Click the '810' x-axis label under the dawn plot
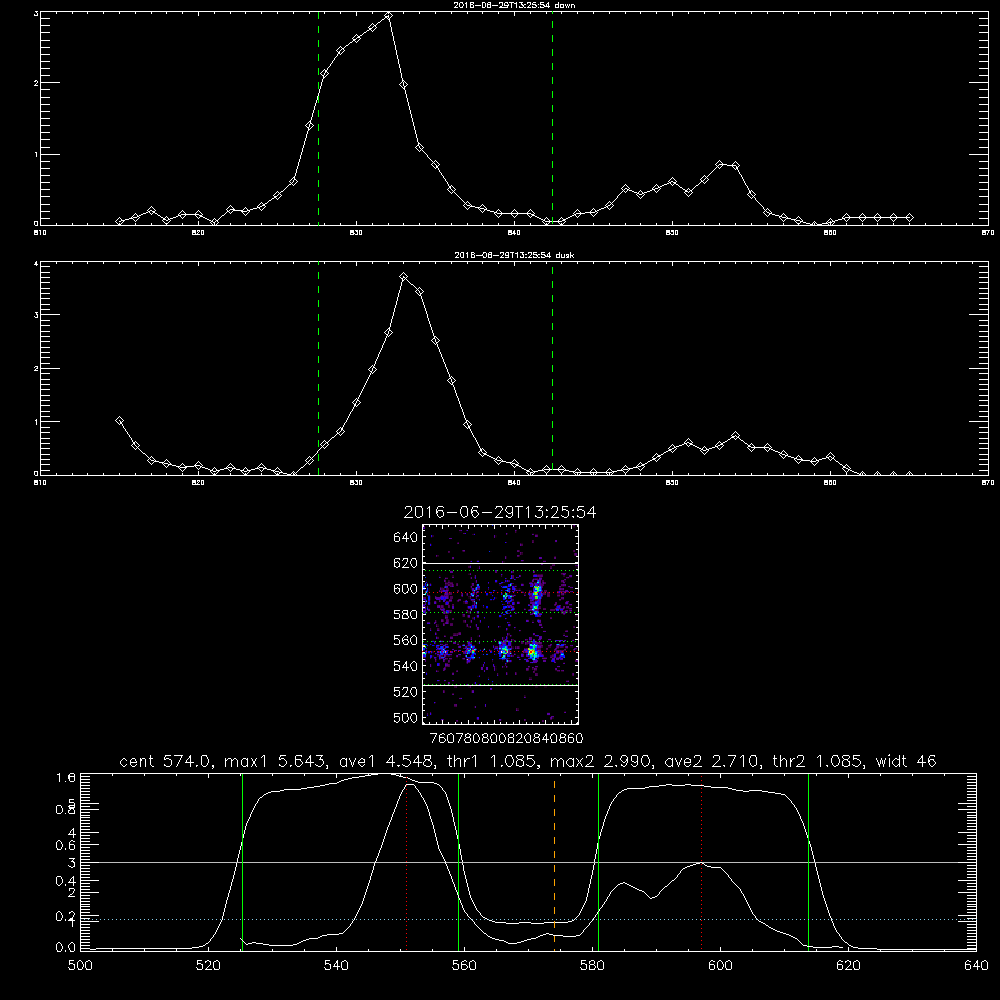Image resolution: width=1000 pixels, height=1000 pixels. pyautogui.click(x=40, y=233)
